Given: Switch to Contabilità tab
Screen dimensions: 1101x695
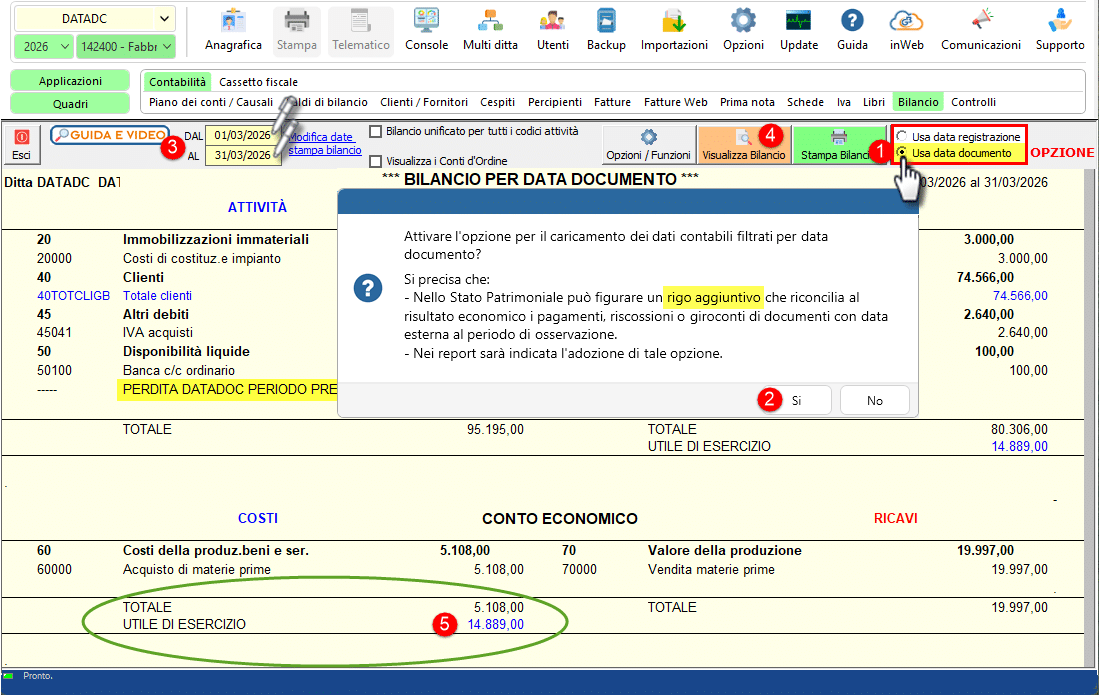Looking at the screenshot, I should [x=177, y=82].
